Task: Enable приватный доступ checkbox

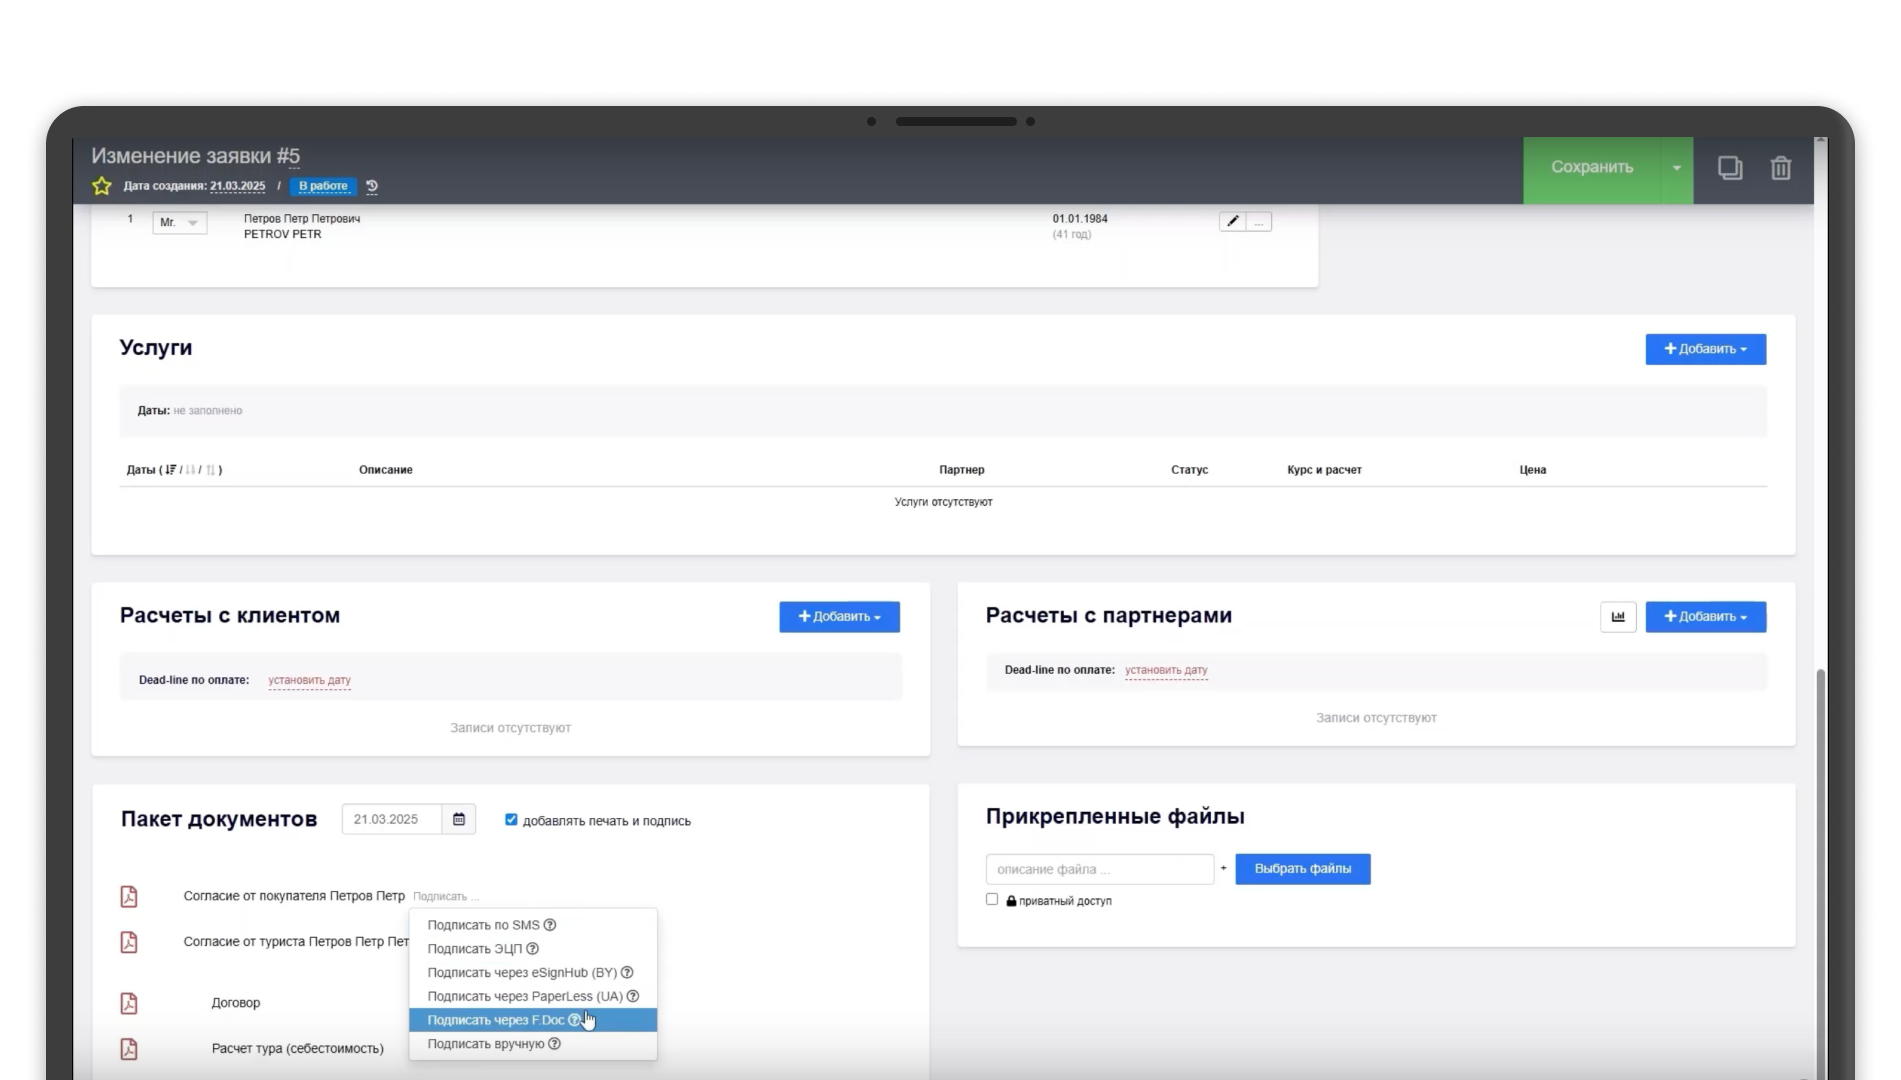Action: coord(992,899)
